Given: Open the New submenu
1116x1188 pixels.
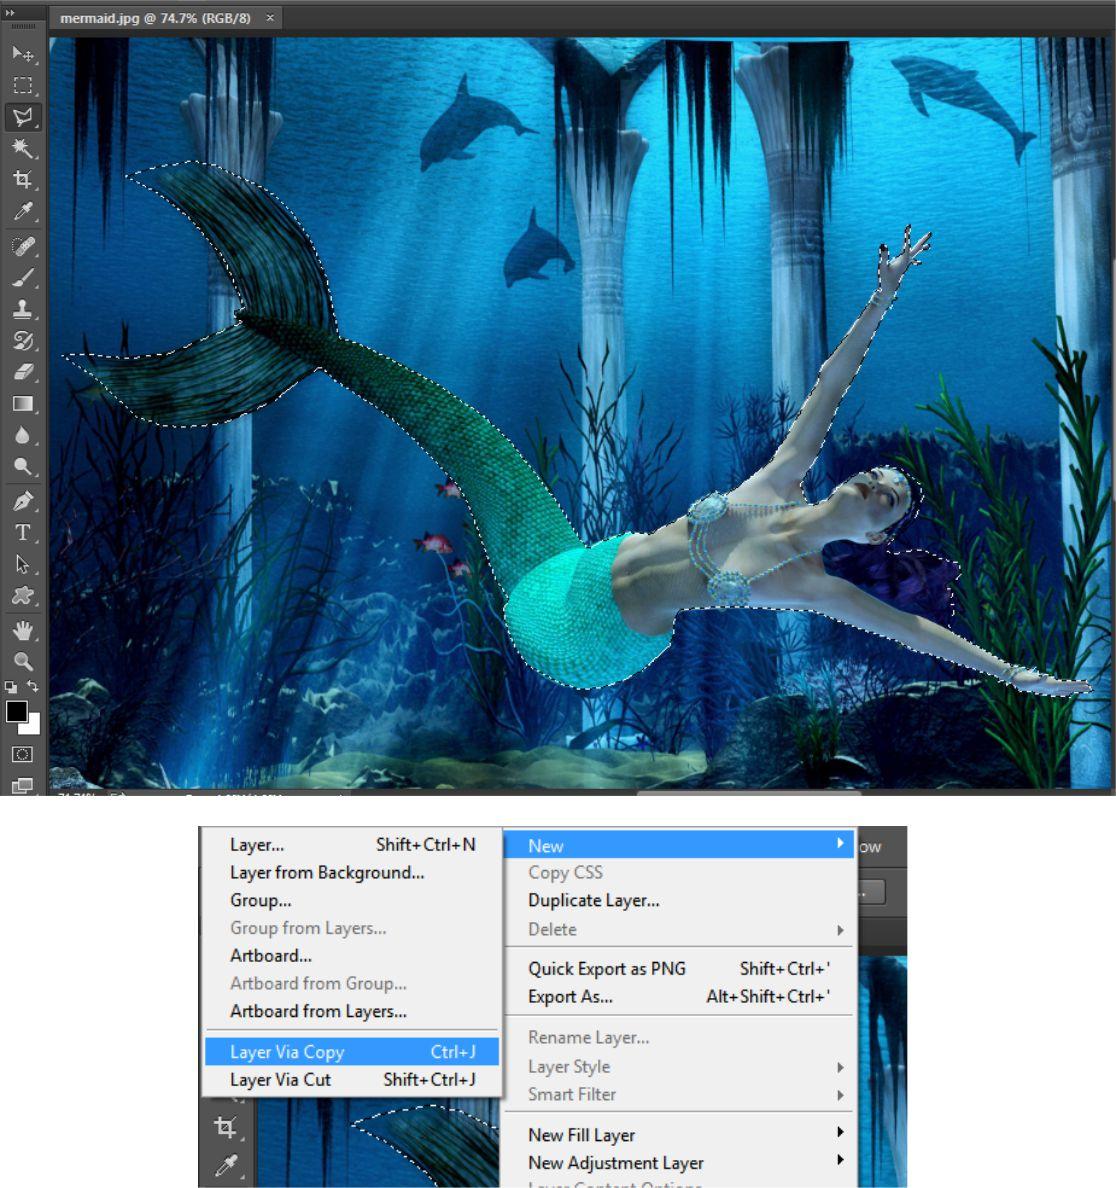Looking at the screenshot, I should point(680,846).
